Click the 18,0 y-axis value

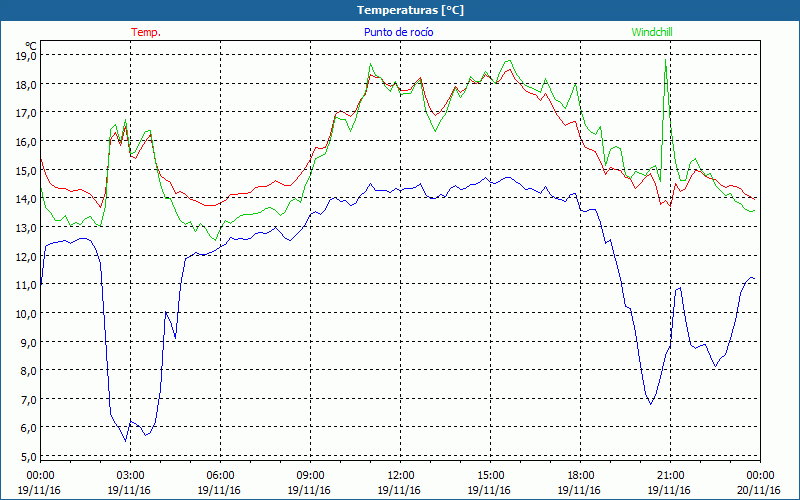(x=26, y=84)
